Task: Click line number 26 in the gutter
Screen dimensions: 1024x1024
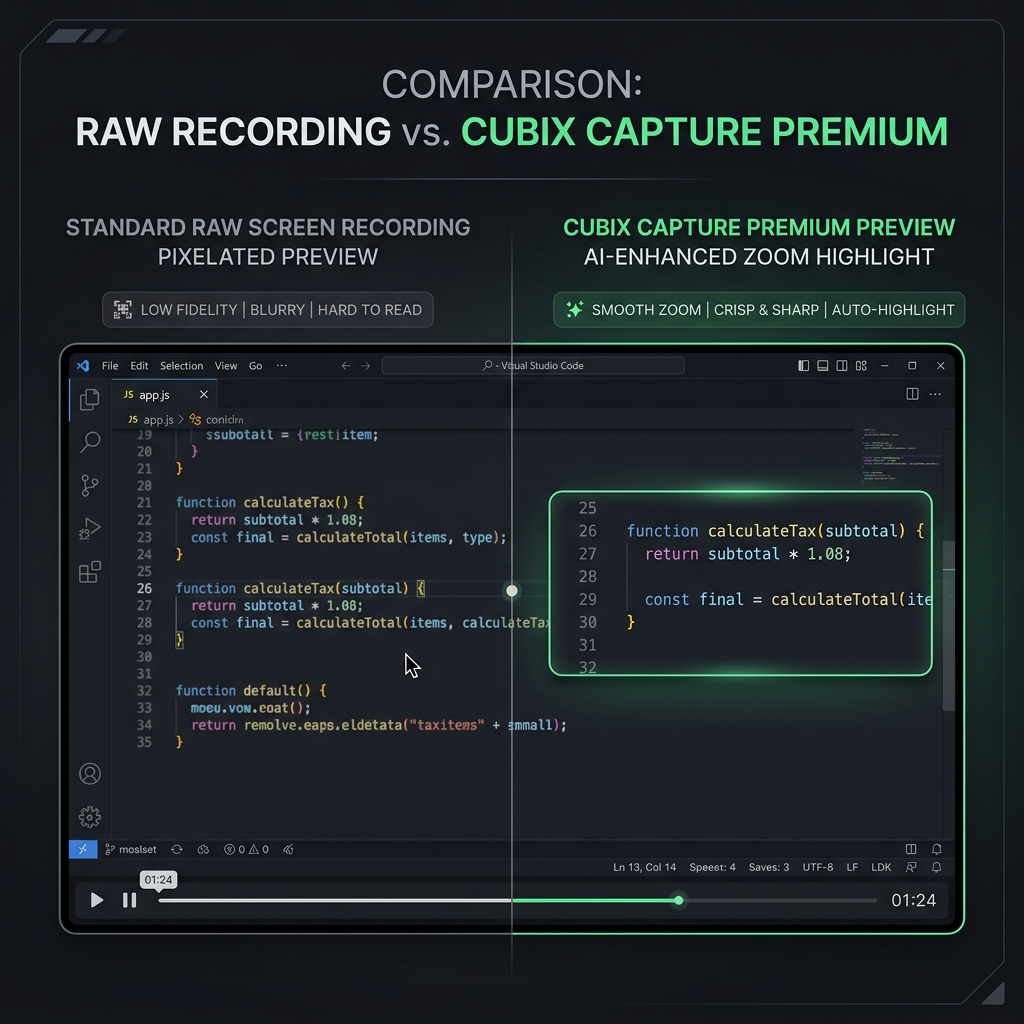Action: (x=144, y=588)
